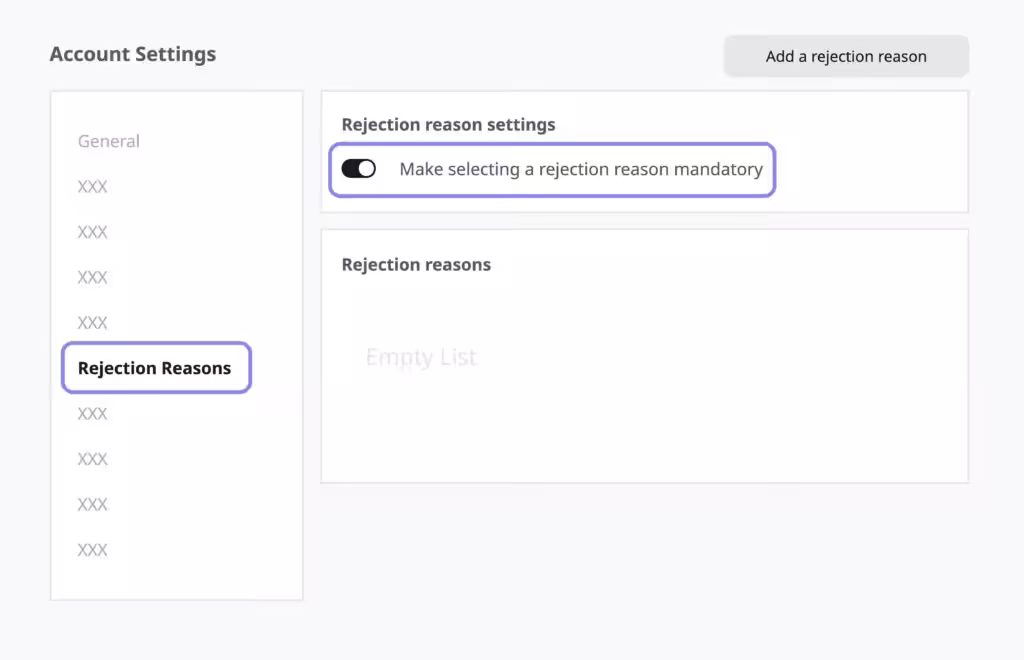Click the Rejection reason settings heading
The width and height of the screenshot is (1024, 660).
(x=448, y=124)
